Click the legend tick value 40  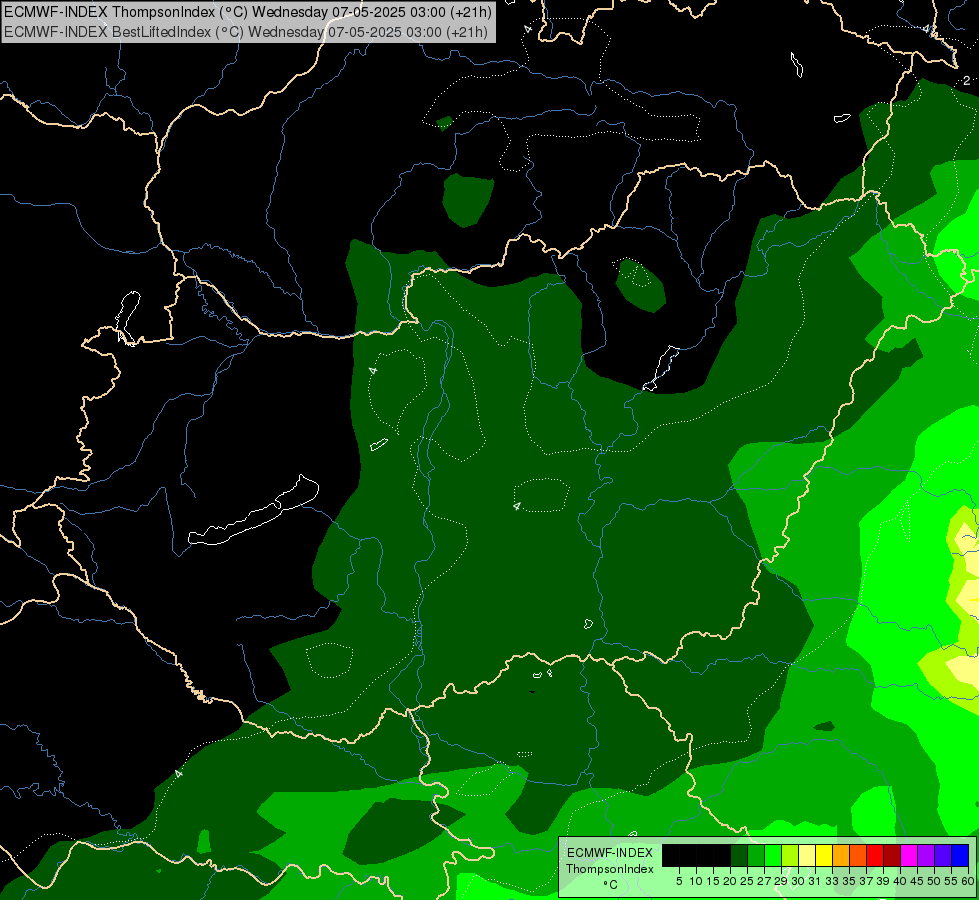(x=900, y=881)
